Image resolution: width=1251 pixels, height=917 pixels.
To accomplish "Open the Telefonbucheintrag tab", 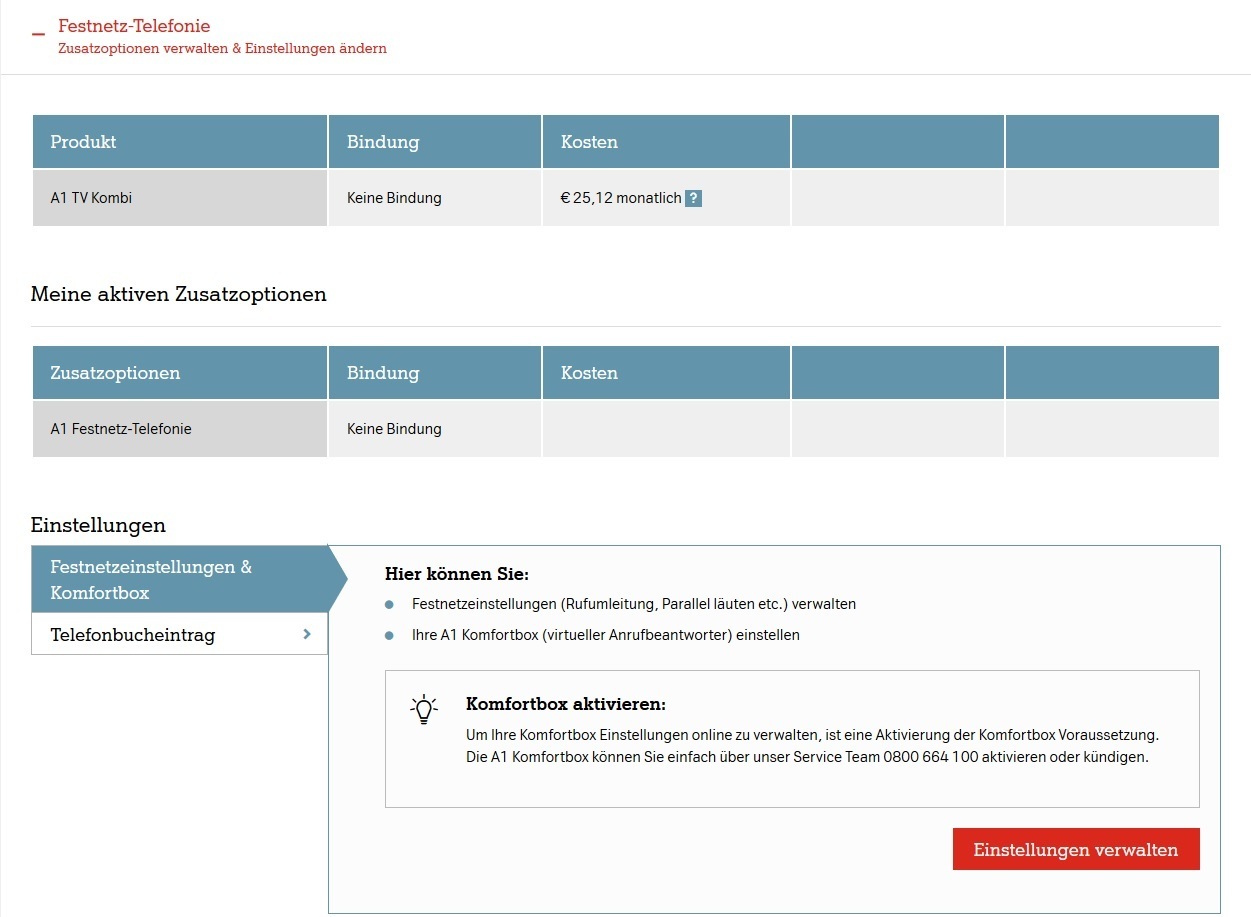I will click(180, 634).
